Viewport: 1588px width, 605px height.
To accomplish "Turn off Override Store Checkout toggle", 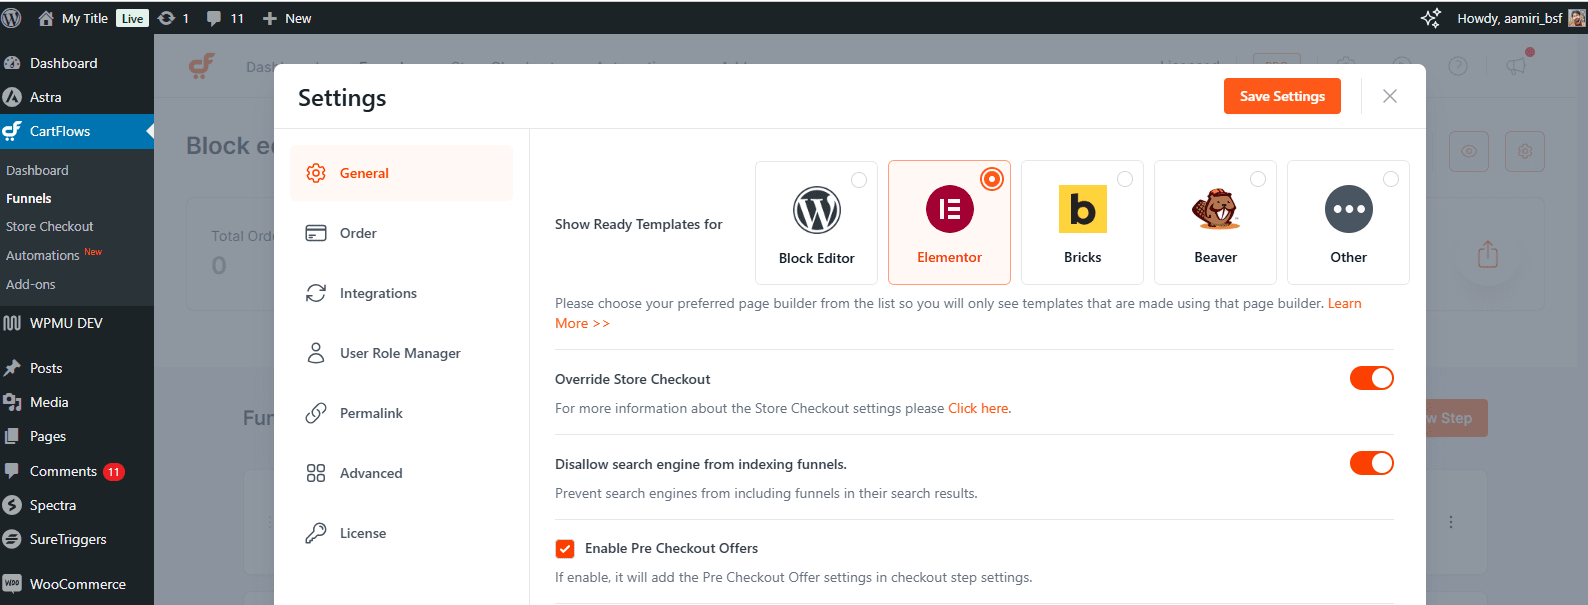I will pyautogui.click(x=1371, y=378).
